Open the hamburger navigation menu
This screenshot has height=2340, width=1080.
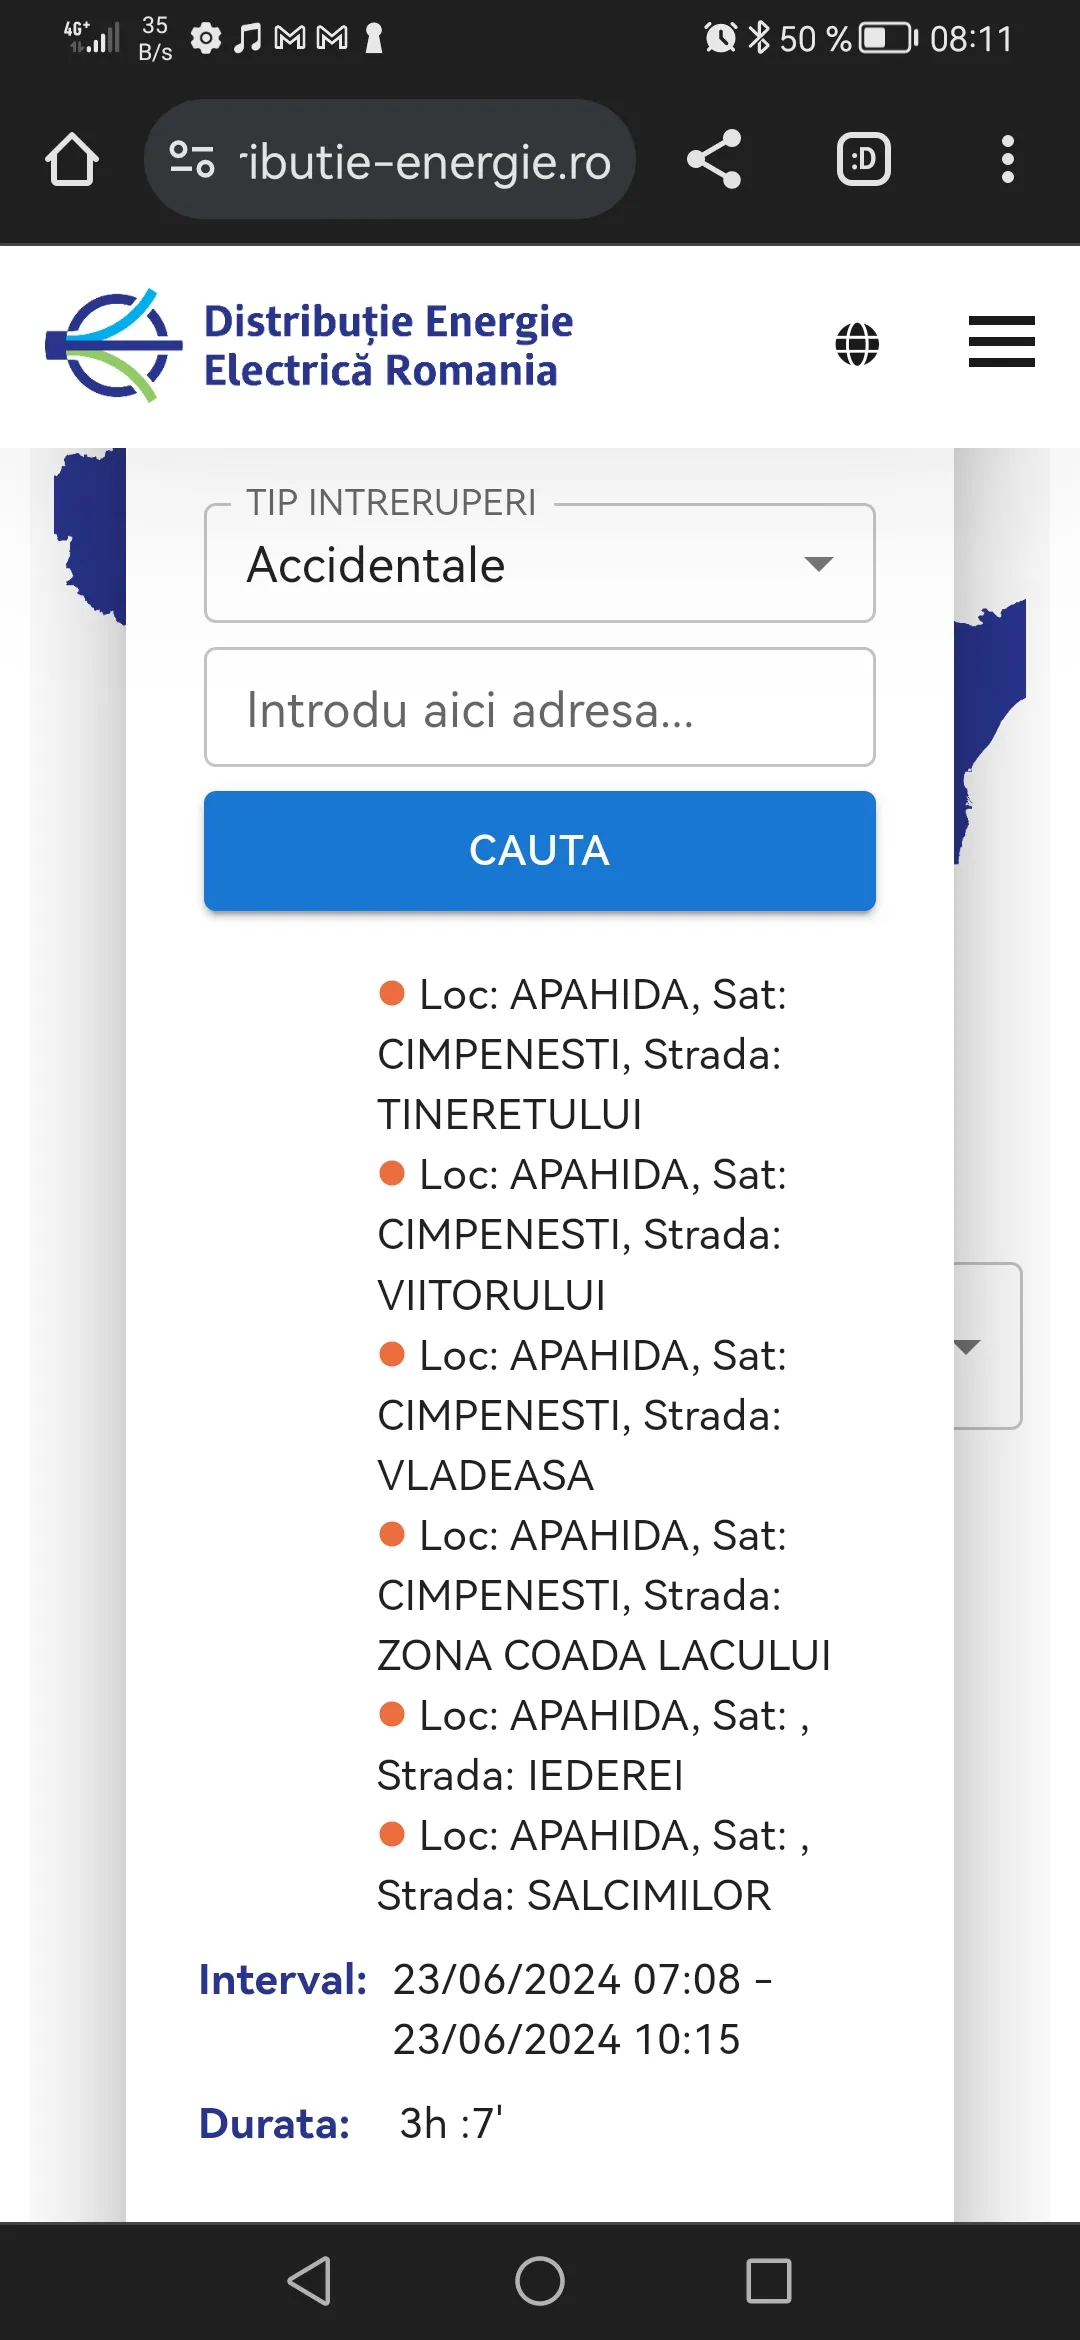tap(1001, 342)
